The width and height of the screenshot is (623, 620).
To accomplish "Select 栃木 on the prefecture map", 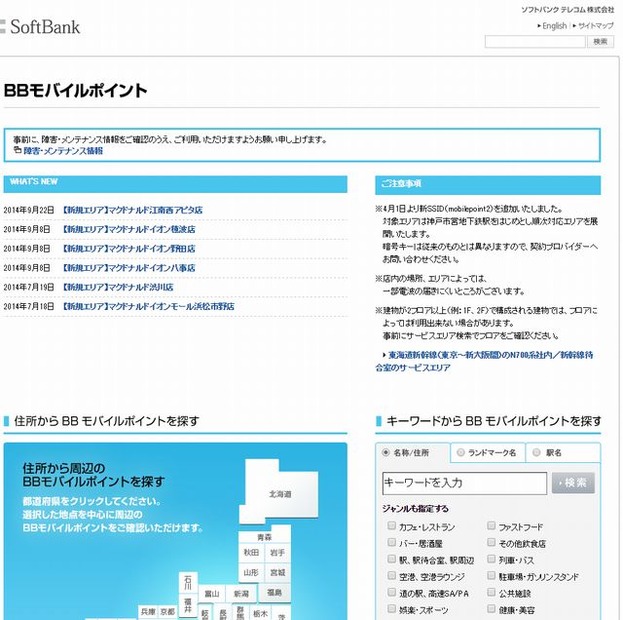I will click(x=260, y=613).
